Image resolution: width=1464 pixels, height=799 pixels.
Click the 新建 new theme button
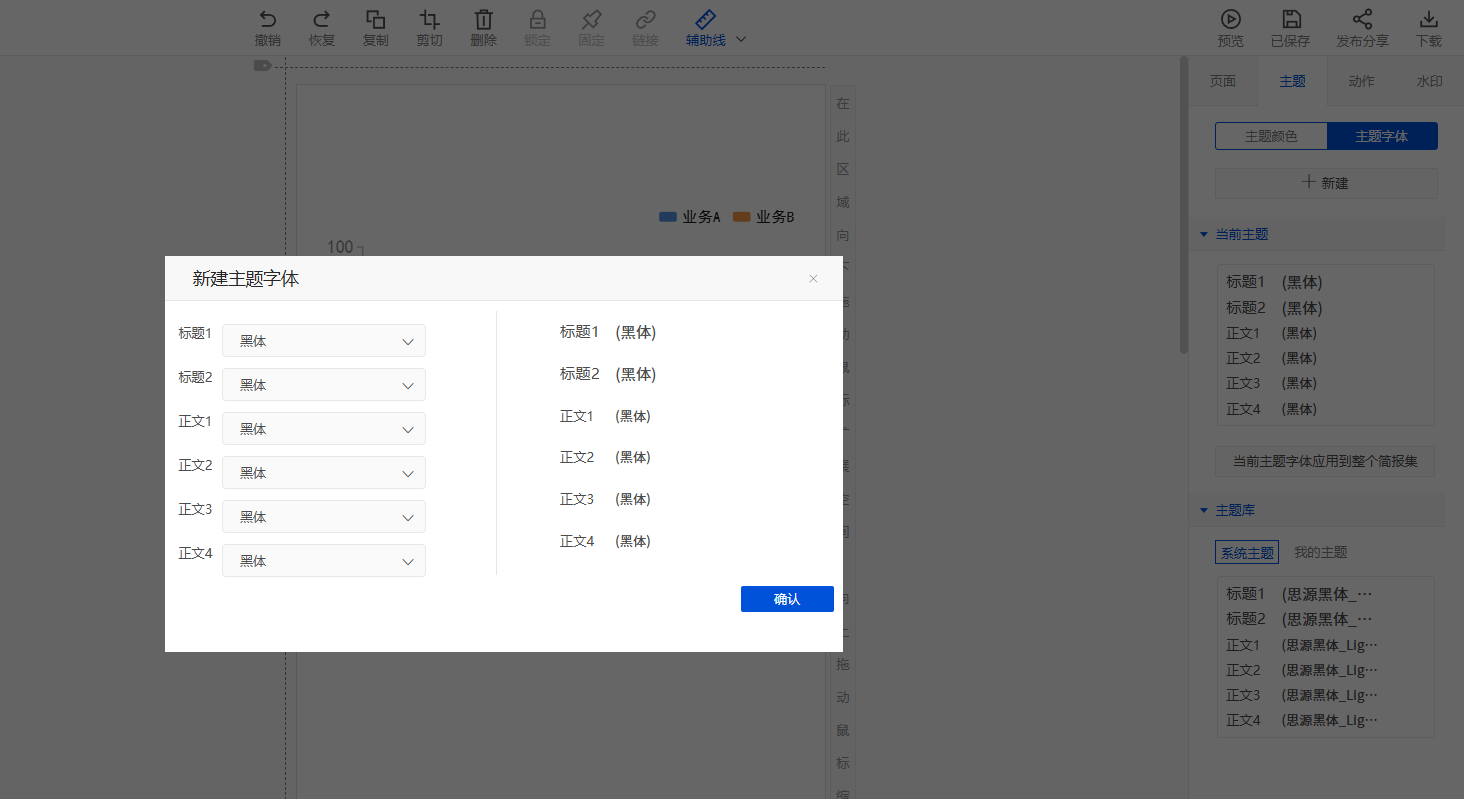tap(1326, 183)
